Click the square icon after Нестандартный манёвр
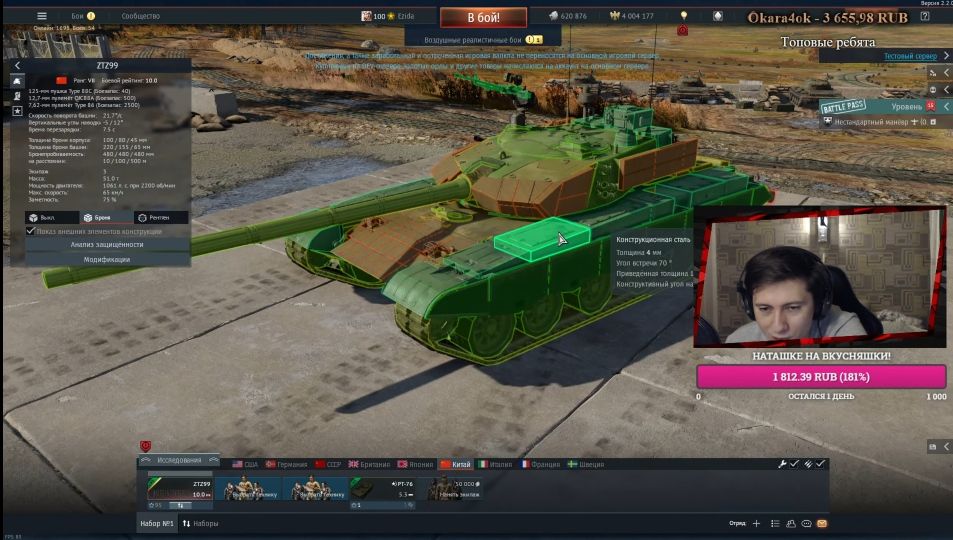The image size is (953, 540). click(x=934, y=122)
